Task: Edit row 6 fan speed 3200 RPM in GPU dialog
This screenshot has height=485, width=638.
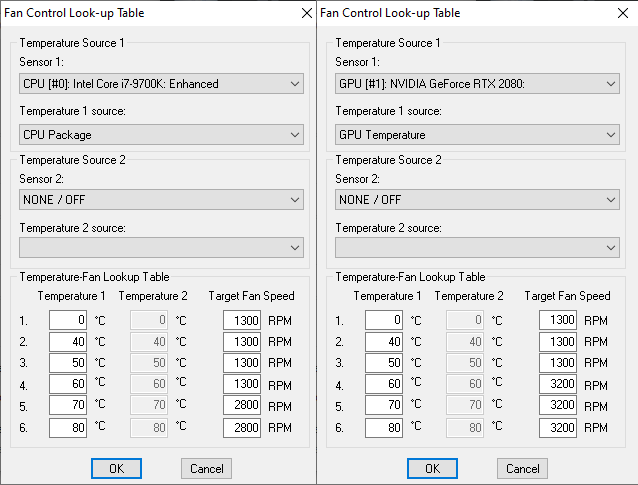Action: 558,427
